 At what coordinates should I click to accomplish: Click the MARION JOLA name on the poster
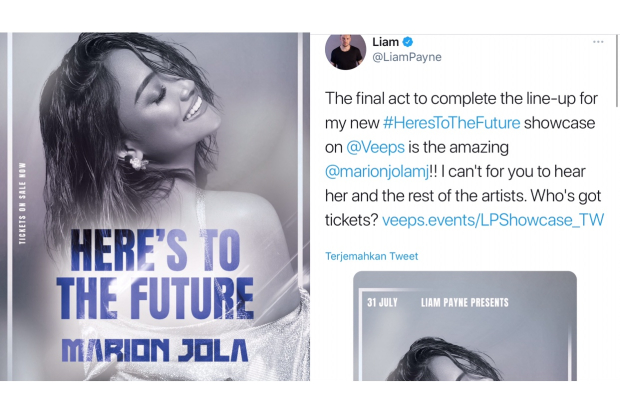pos(154,351)
